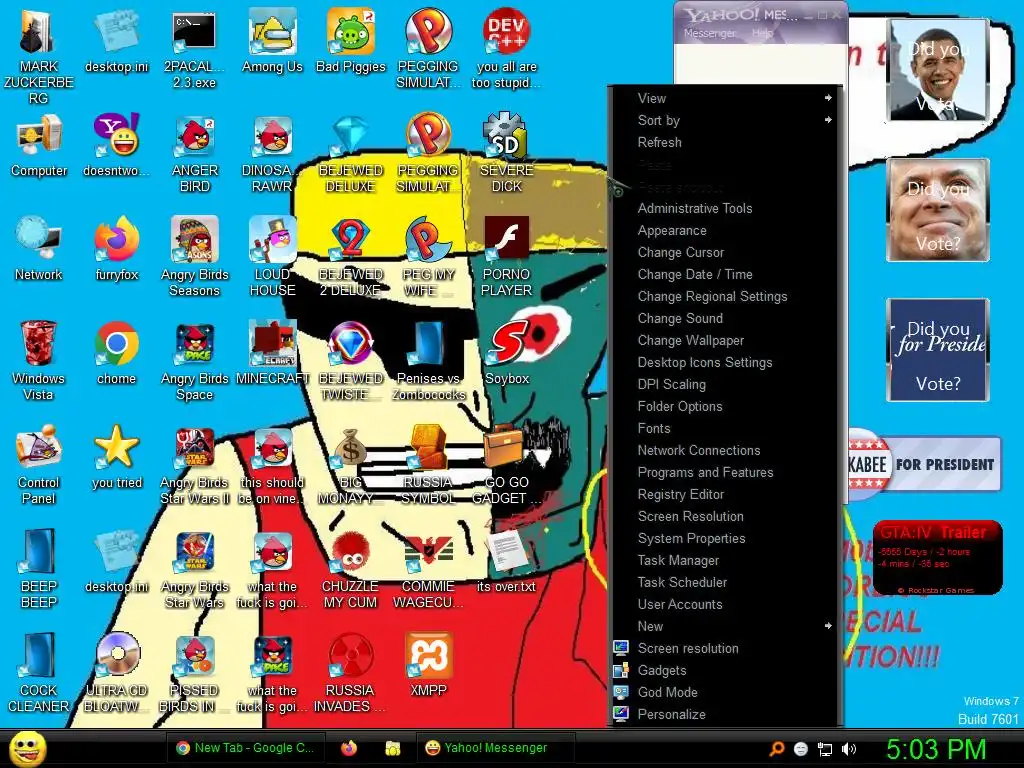The image size is (1024, 768).
Task: Open Help menu in Yahoo Messenger
Action: [x=762, y=33]
